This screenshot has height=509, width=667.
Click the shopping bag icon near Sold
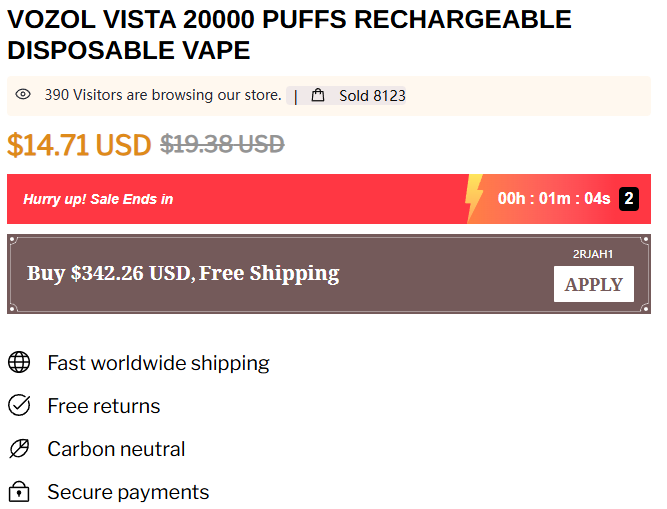pyautogui.click(x=318, y=96)
